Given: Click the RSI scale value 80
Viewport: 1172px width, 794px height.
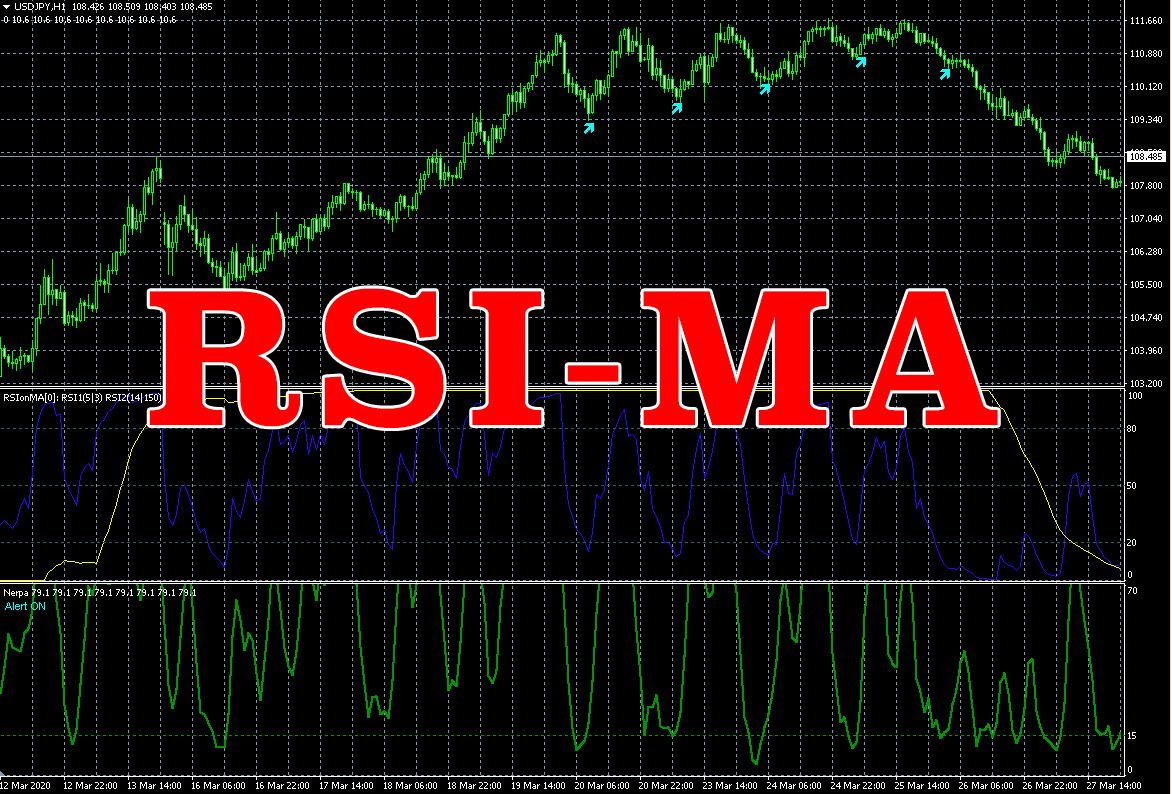Looking at the screenshot, I should pyautogui.click(x=1132, y=428).
